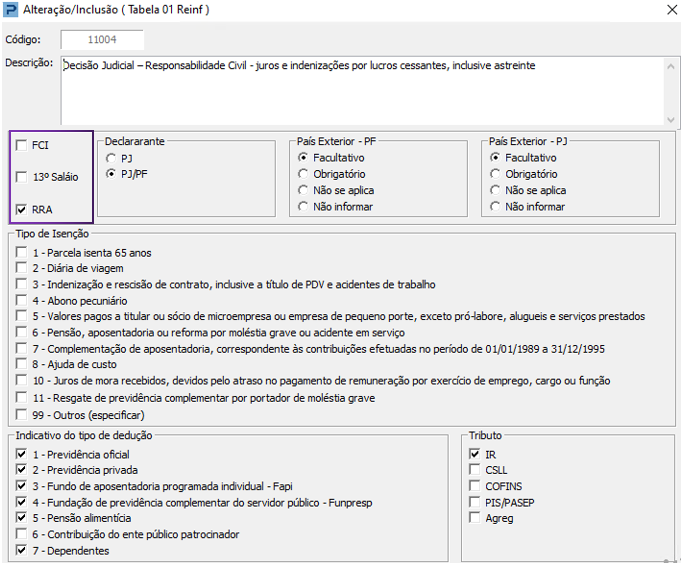Check the 13º Saláio checkbox
Viewport: 684px width, 563px height.
pyautogui.click(x=21, y=177)
